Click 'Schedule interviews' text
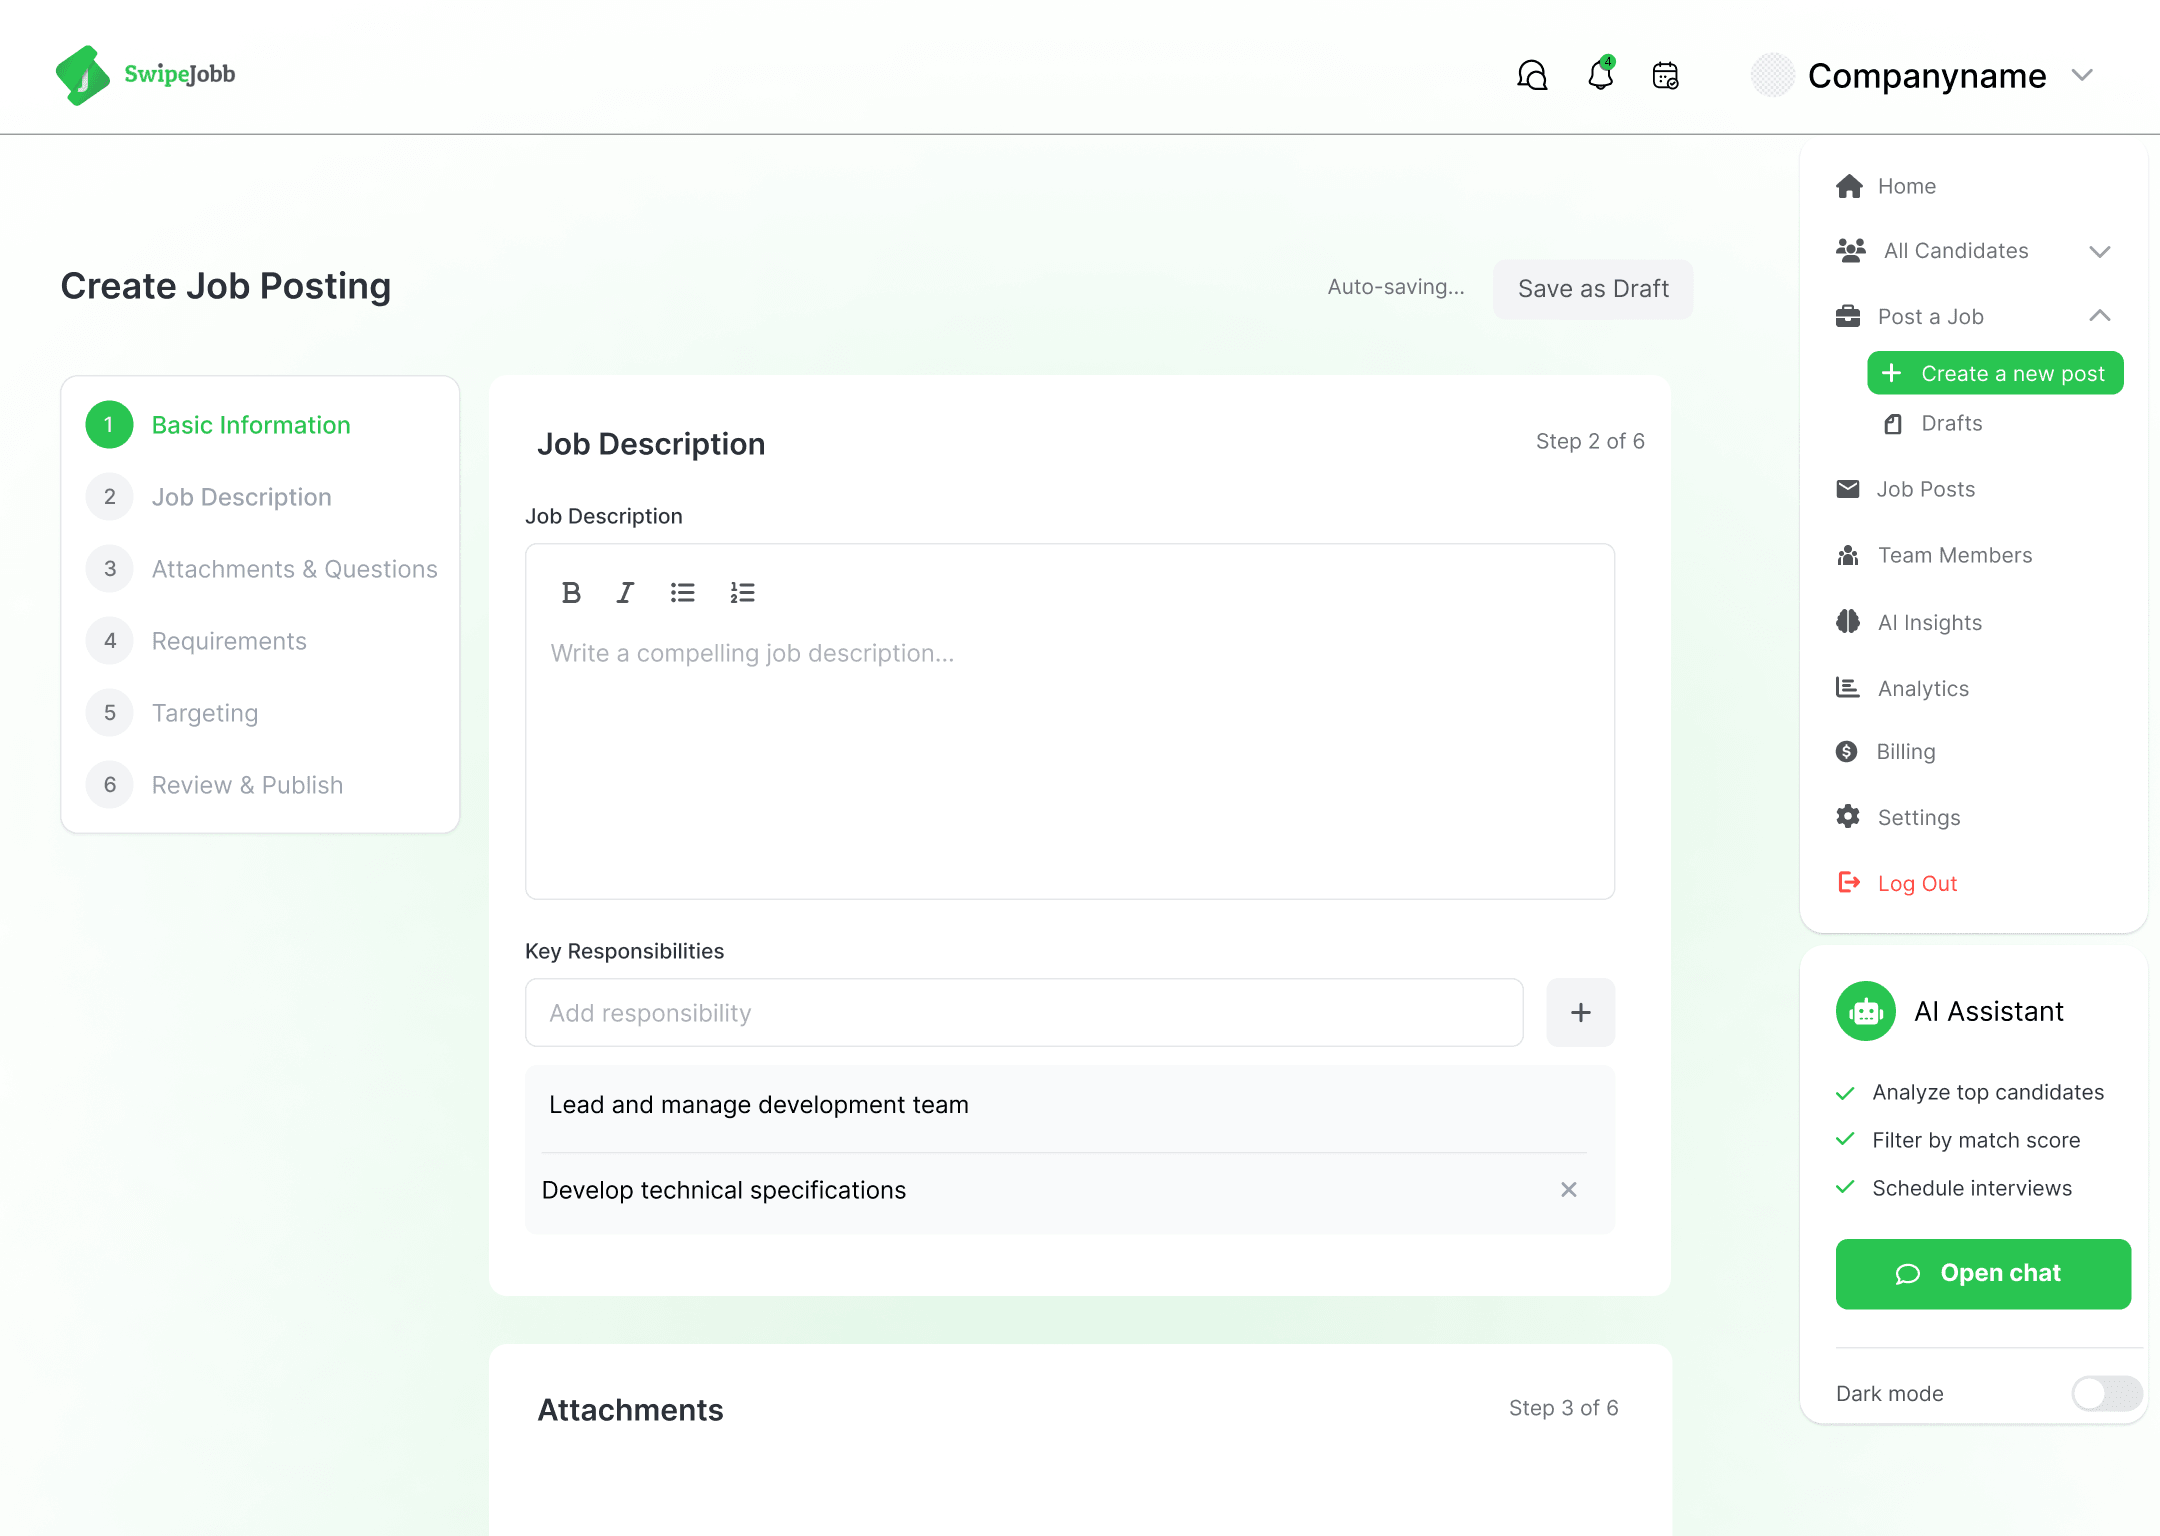The height and width of the screenshot is (1536, 2160). (1972, 1188)
